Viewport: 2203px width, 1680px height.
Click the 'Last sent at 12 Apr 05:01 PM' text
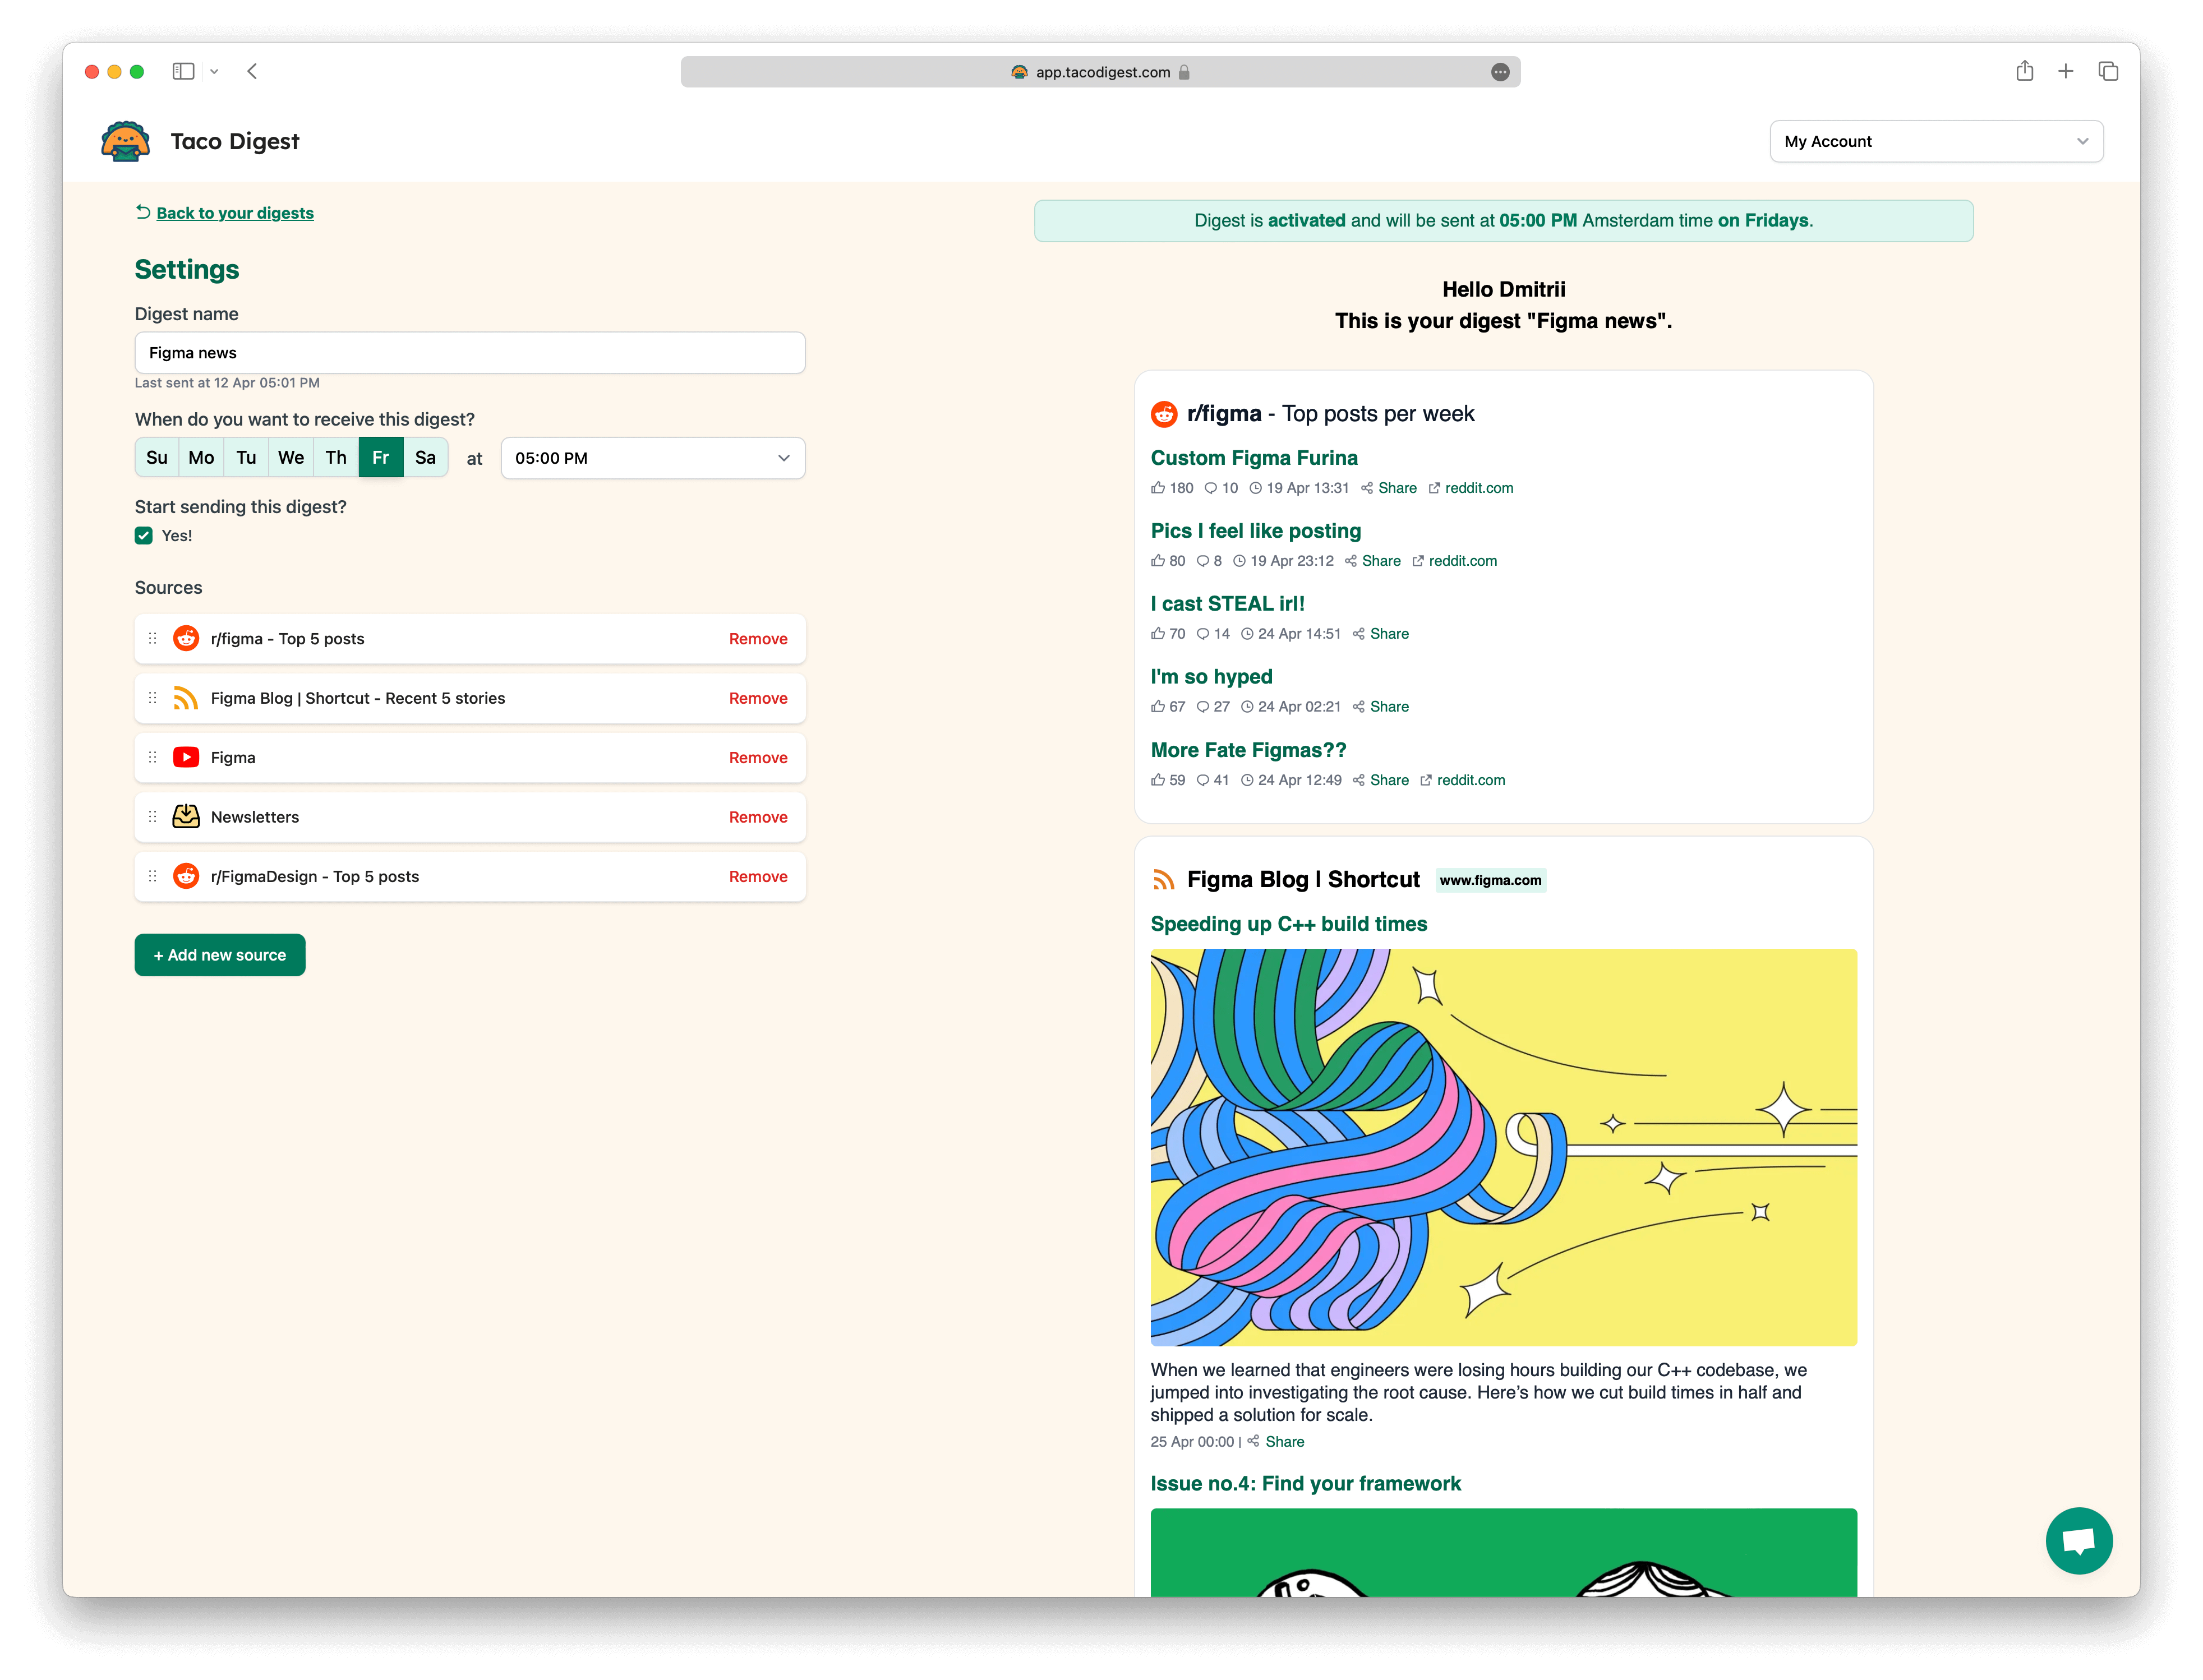tap(227, 383)
